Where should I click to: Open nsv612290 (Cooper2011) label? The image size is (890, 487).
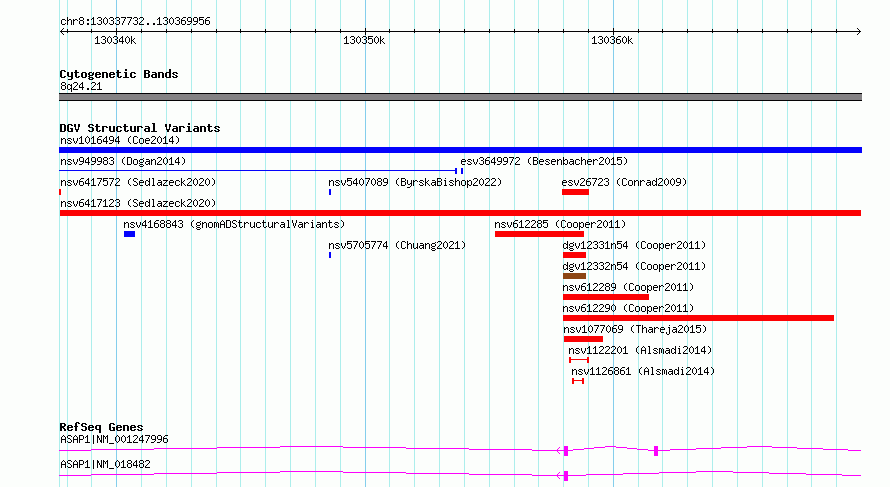coord(628,308)
